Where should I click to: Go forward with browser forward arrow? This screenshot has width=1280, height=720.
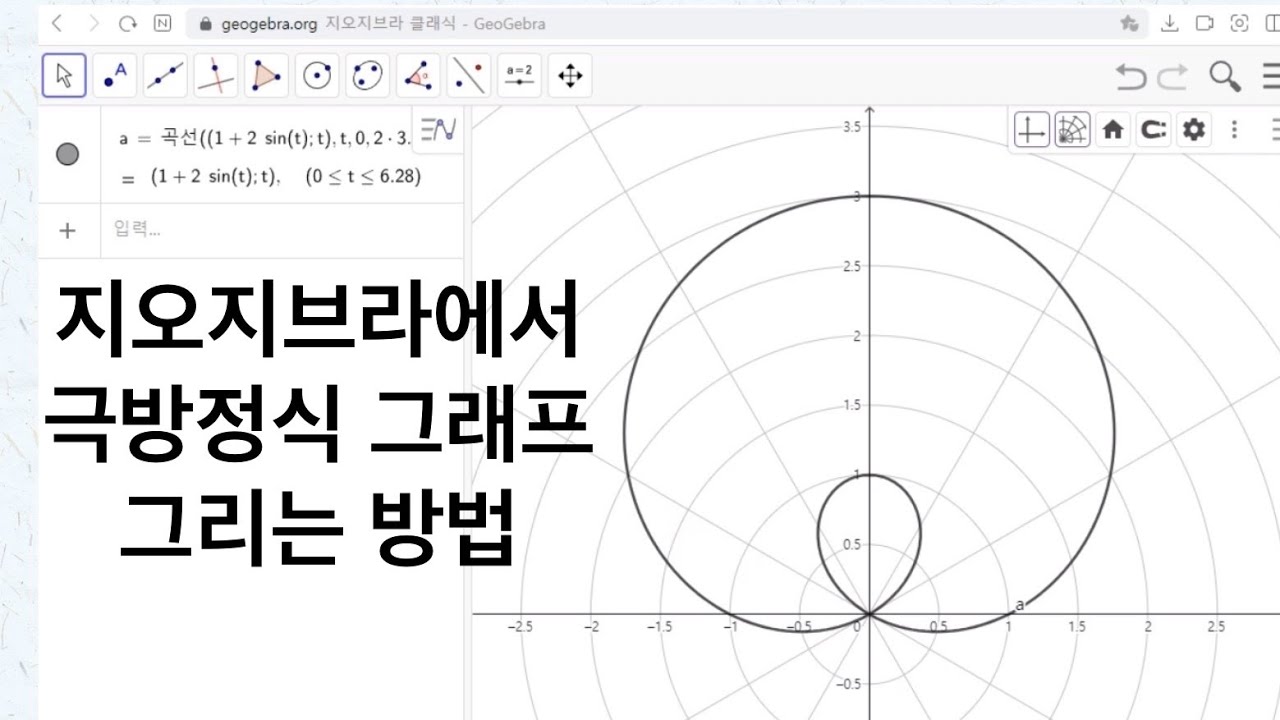(x=93, y=23)
